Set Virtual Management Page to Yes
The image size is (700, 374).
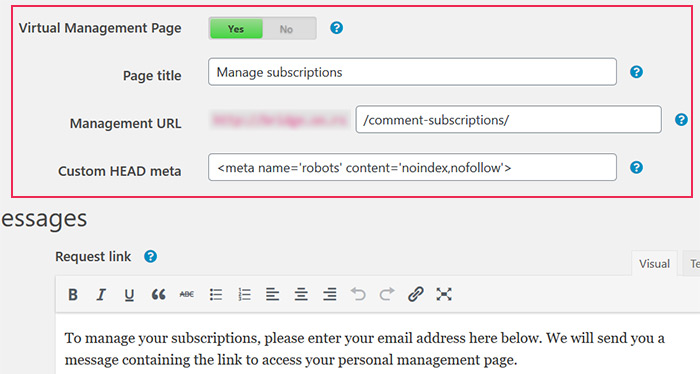point(236,29)
